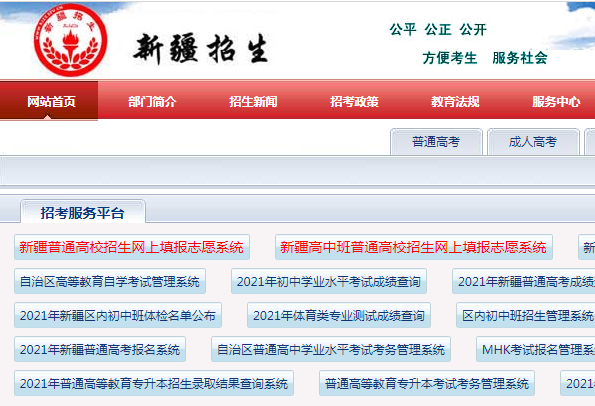This screenshot has width=595, height=406.
Task: Click 自治区高等教育自学考试管理系统 button
Action: pyautogui.click(x=110, y=281)
